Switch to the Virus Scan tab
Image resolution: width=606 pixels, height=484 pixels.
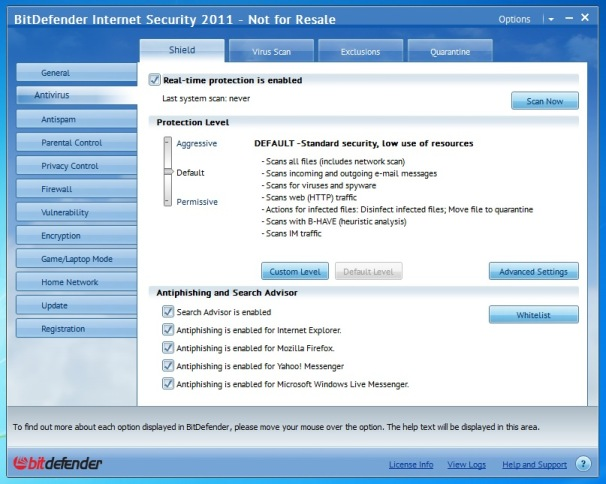272,51
